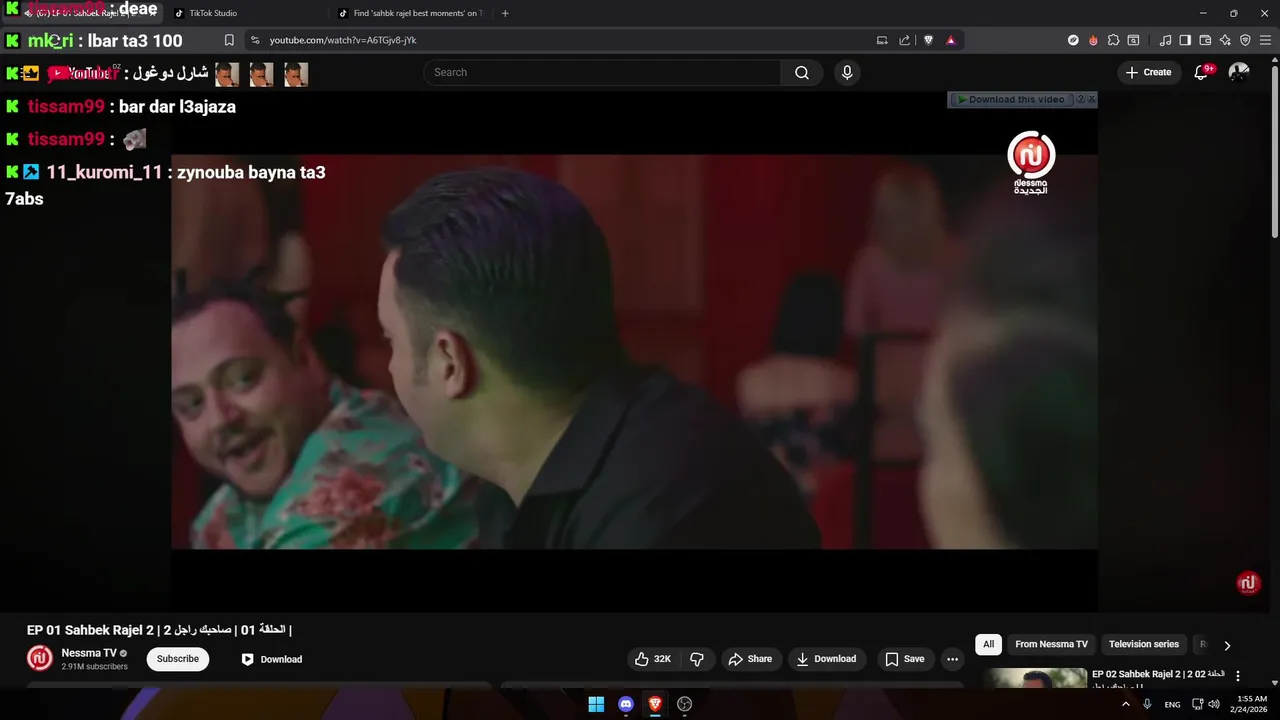The image size is (1280, 720).
Task: Save the video to a playlist
Action: click(x=904, y=659)
